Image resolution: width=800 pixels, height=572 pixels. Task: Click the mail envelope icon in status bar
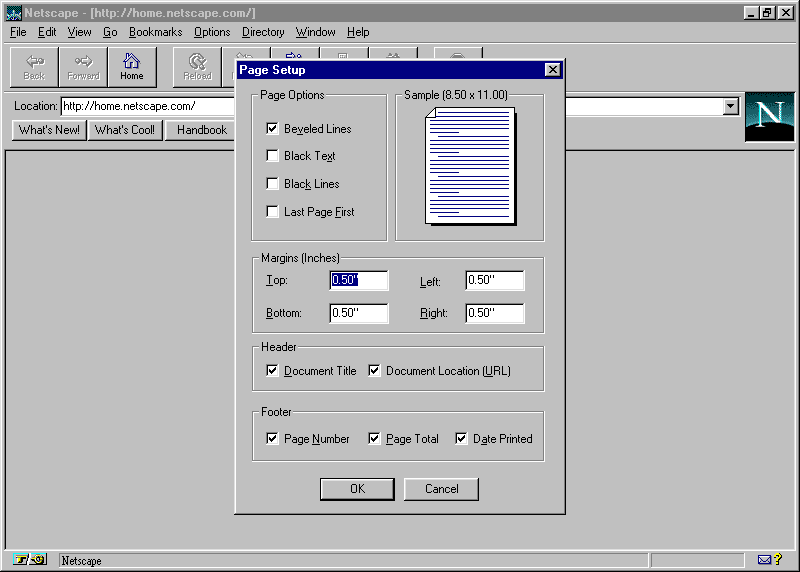pos(765,560)
